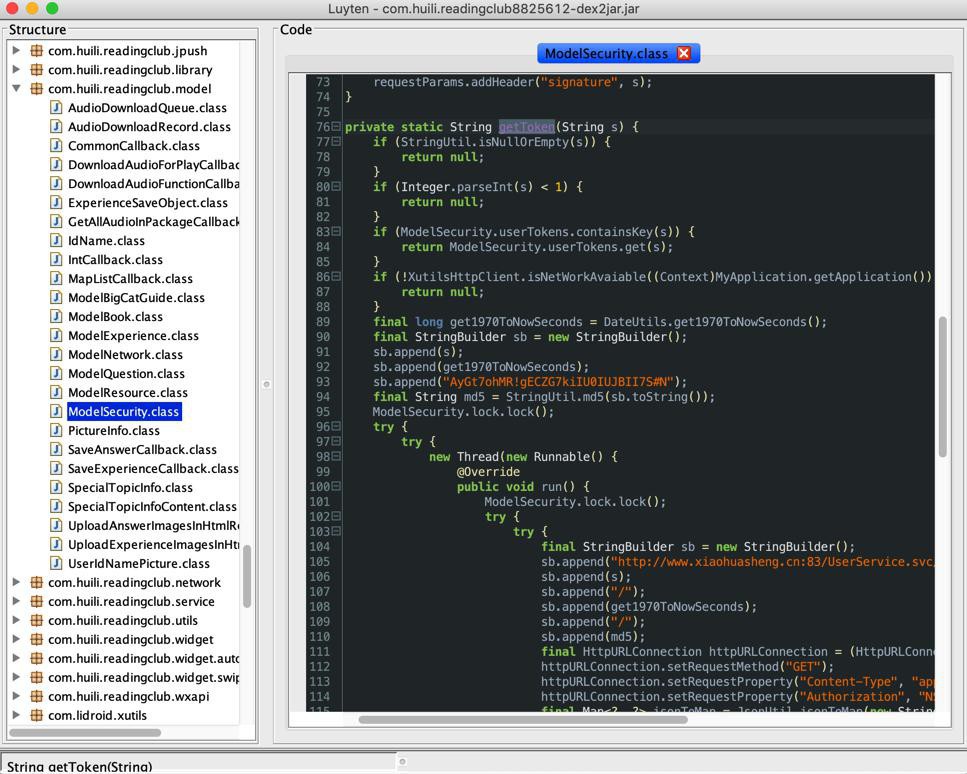
Task: Fold the getToken method at line 76
Action: (336, 127)
